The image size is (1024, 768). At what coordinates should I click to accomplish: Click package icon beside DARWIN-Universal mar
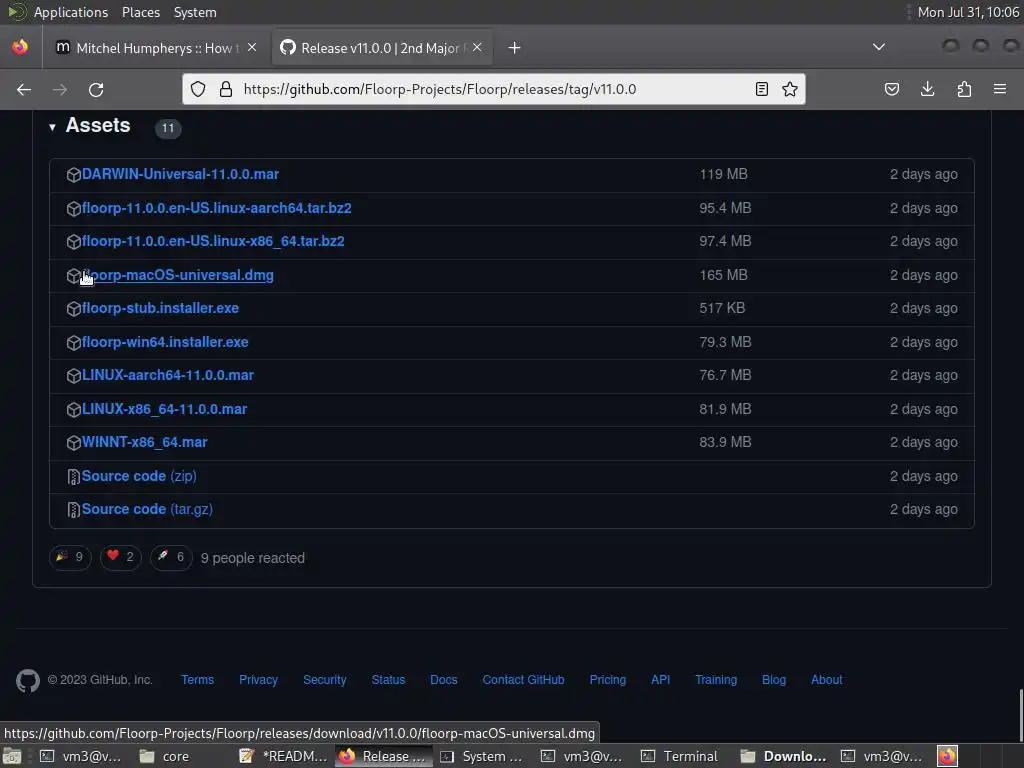[x=73, y=174]
